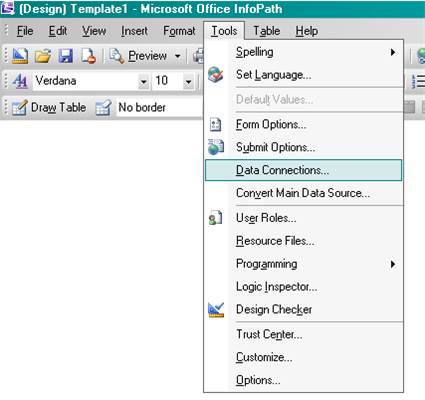Run Design Checker from the menu
This screenshot has width=425, height=400.
pyautogui.click(x=303, y=310)
